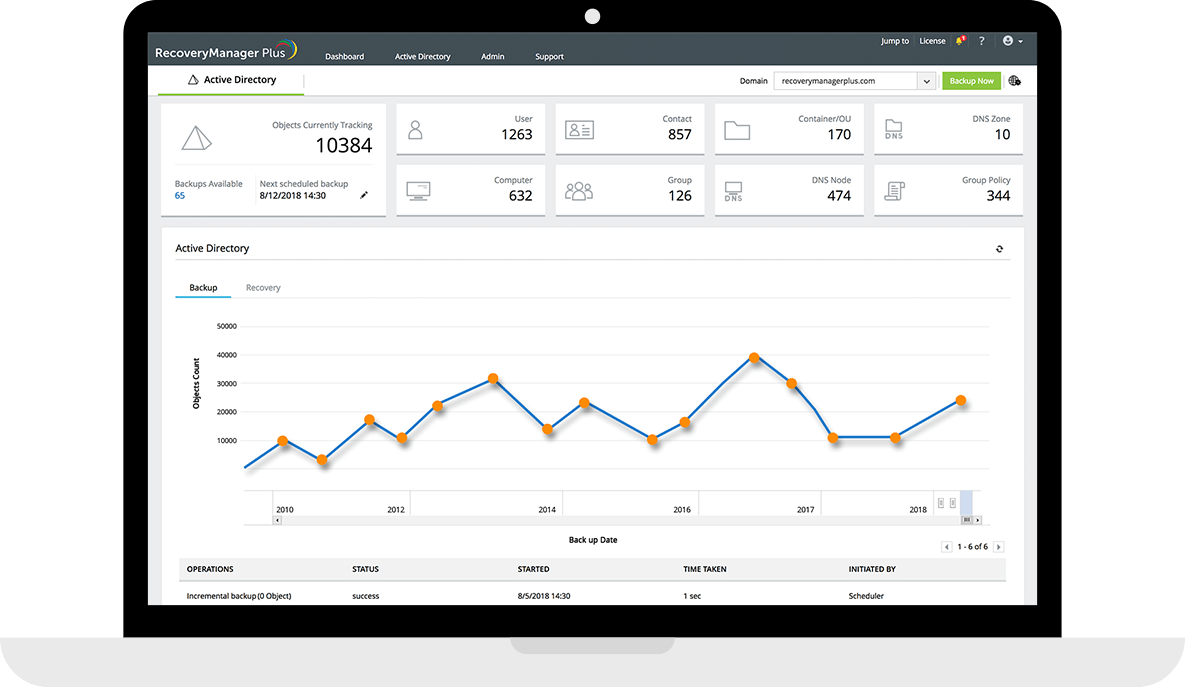Click the 8/12/2018 14:30 schedule text
Image resolution: width=1185 pixels, height=687 pixels.
pyautogui.click(x=292, y=196)
